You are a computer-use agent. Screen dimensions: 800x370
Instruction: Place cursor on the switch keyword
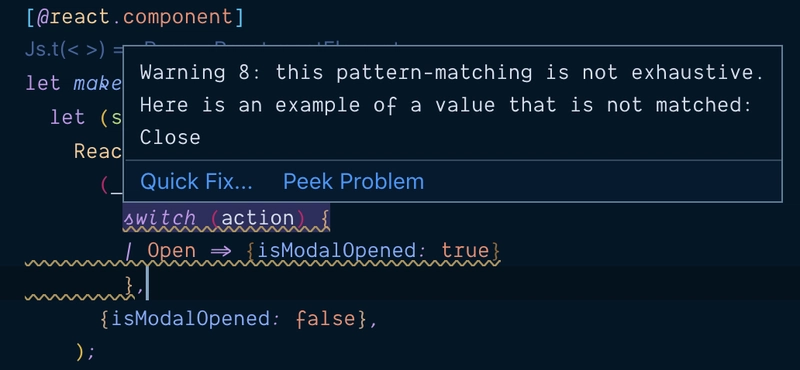click(160, 218)
